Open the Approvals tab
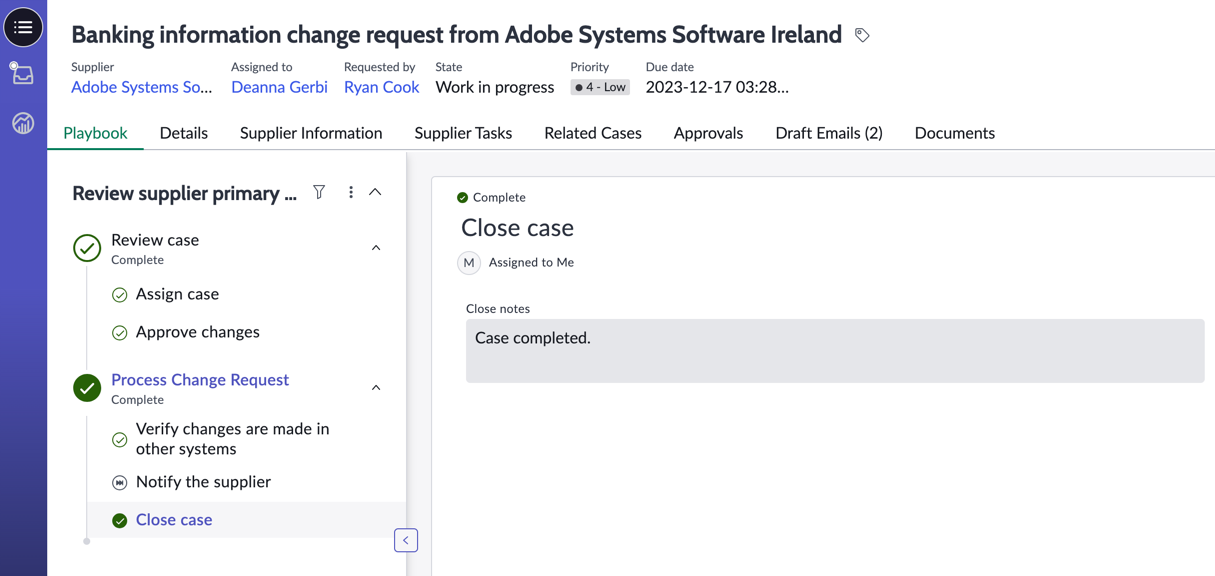Image resolution: width=1215 pixels, height=576 pixels. (x=708, y=133)
